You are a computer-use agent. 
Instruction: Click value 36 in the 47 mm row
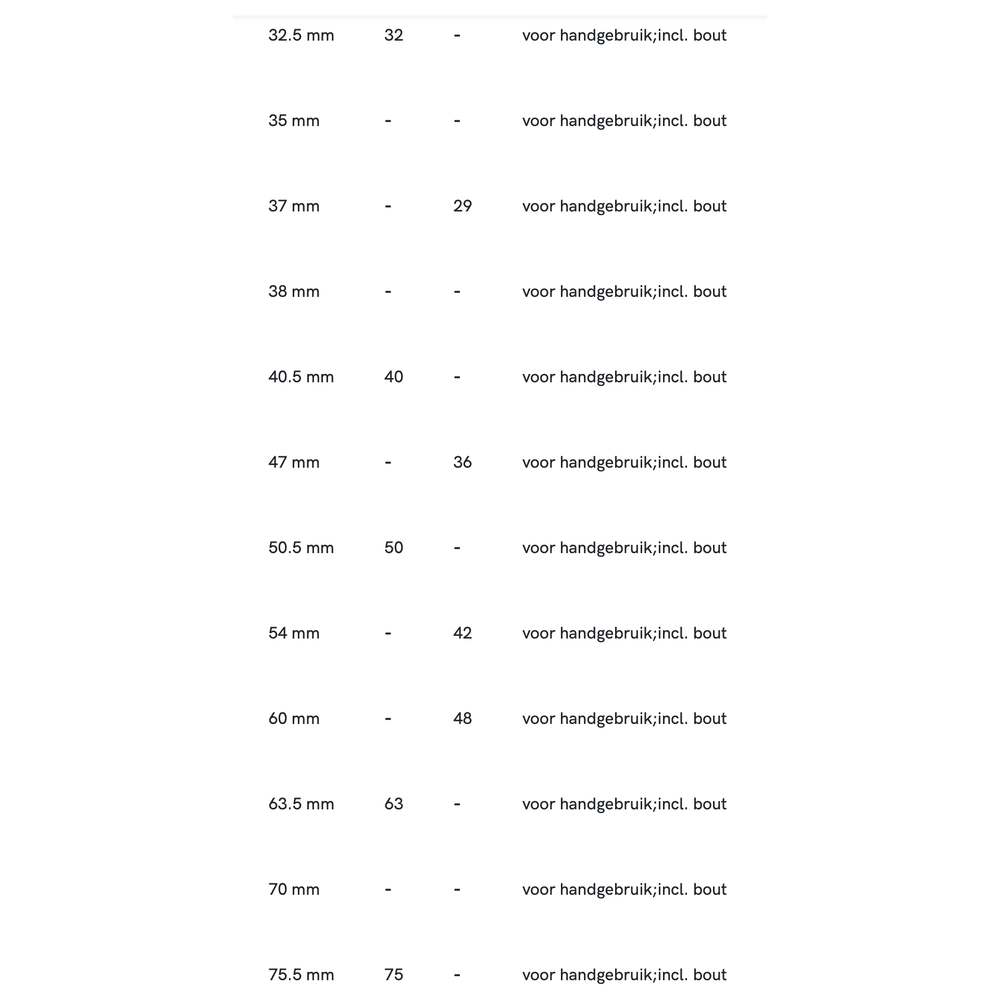coord(462,463)
